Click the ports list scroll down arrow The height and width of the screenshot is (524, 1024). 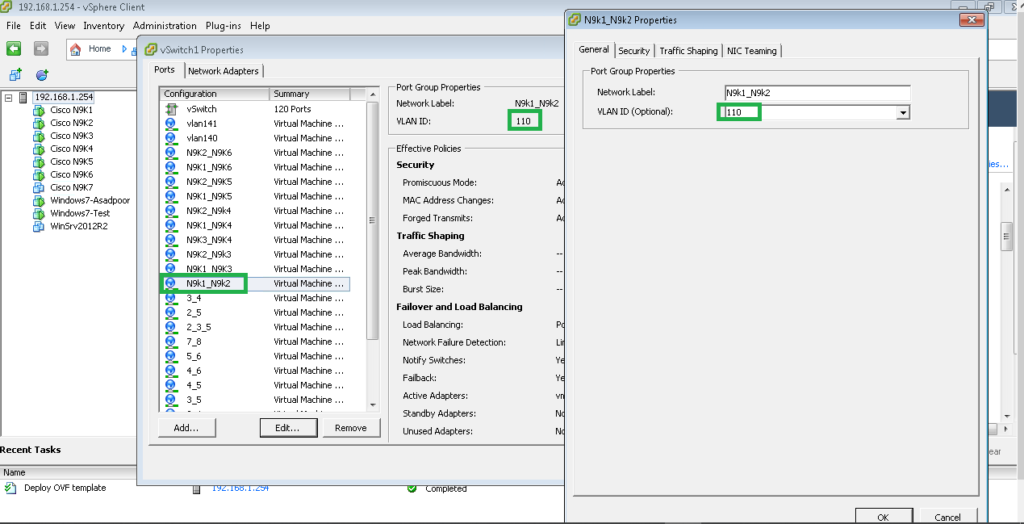click(373, 405)
